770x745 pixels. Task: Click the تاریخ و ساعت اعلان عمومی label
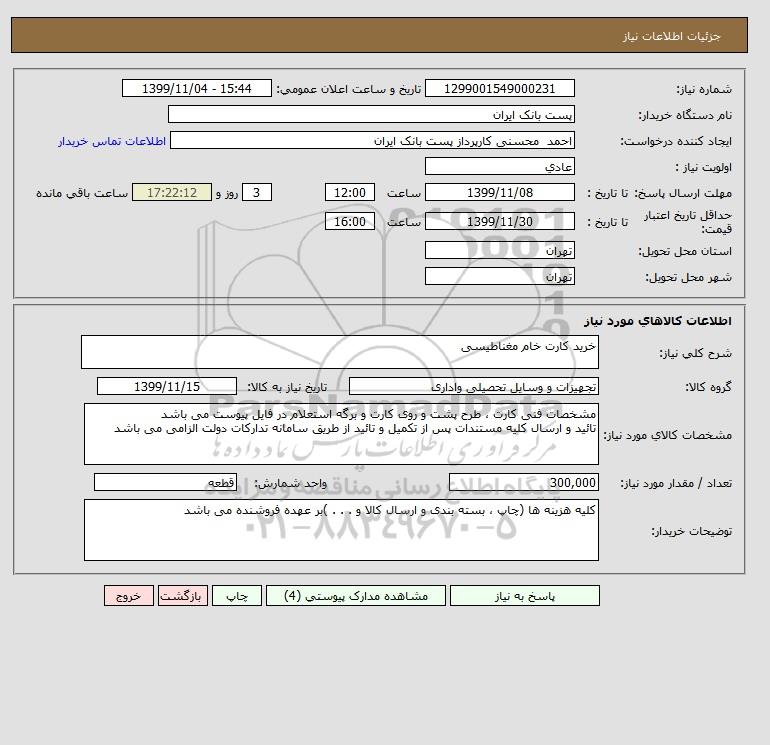(349, 89)
